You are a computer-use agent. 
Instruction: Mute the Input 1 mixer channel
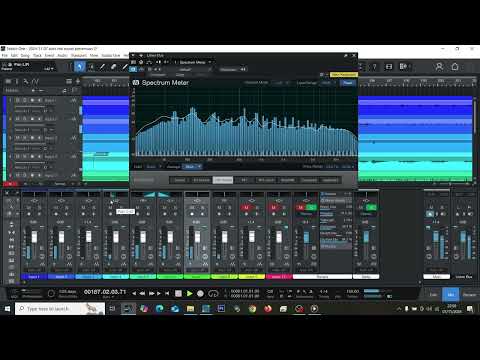click(29, 207)
